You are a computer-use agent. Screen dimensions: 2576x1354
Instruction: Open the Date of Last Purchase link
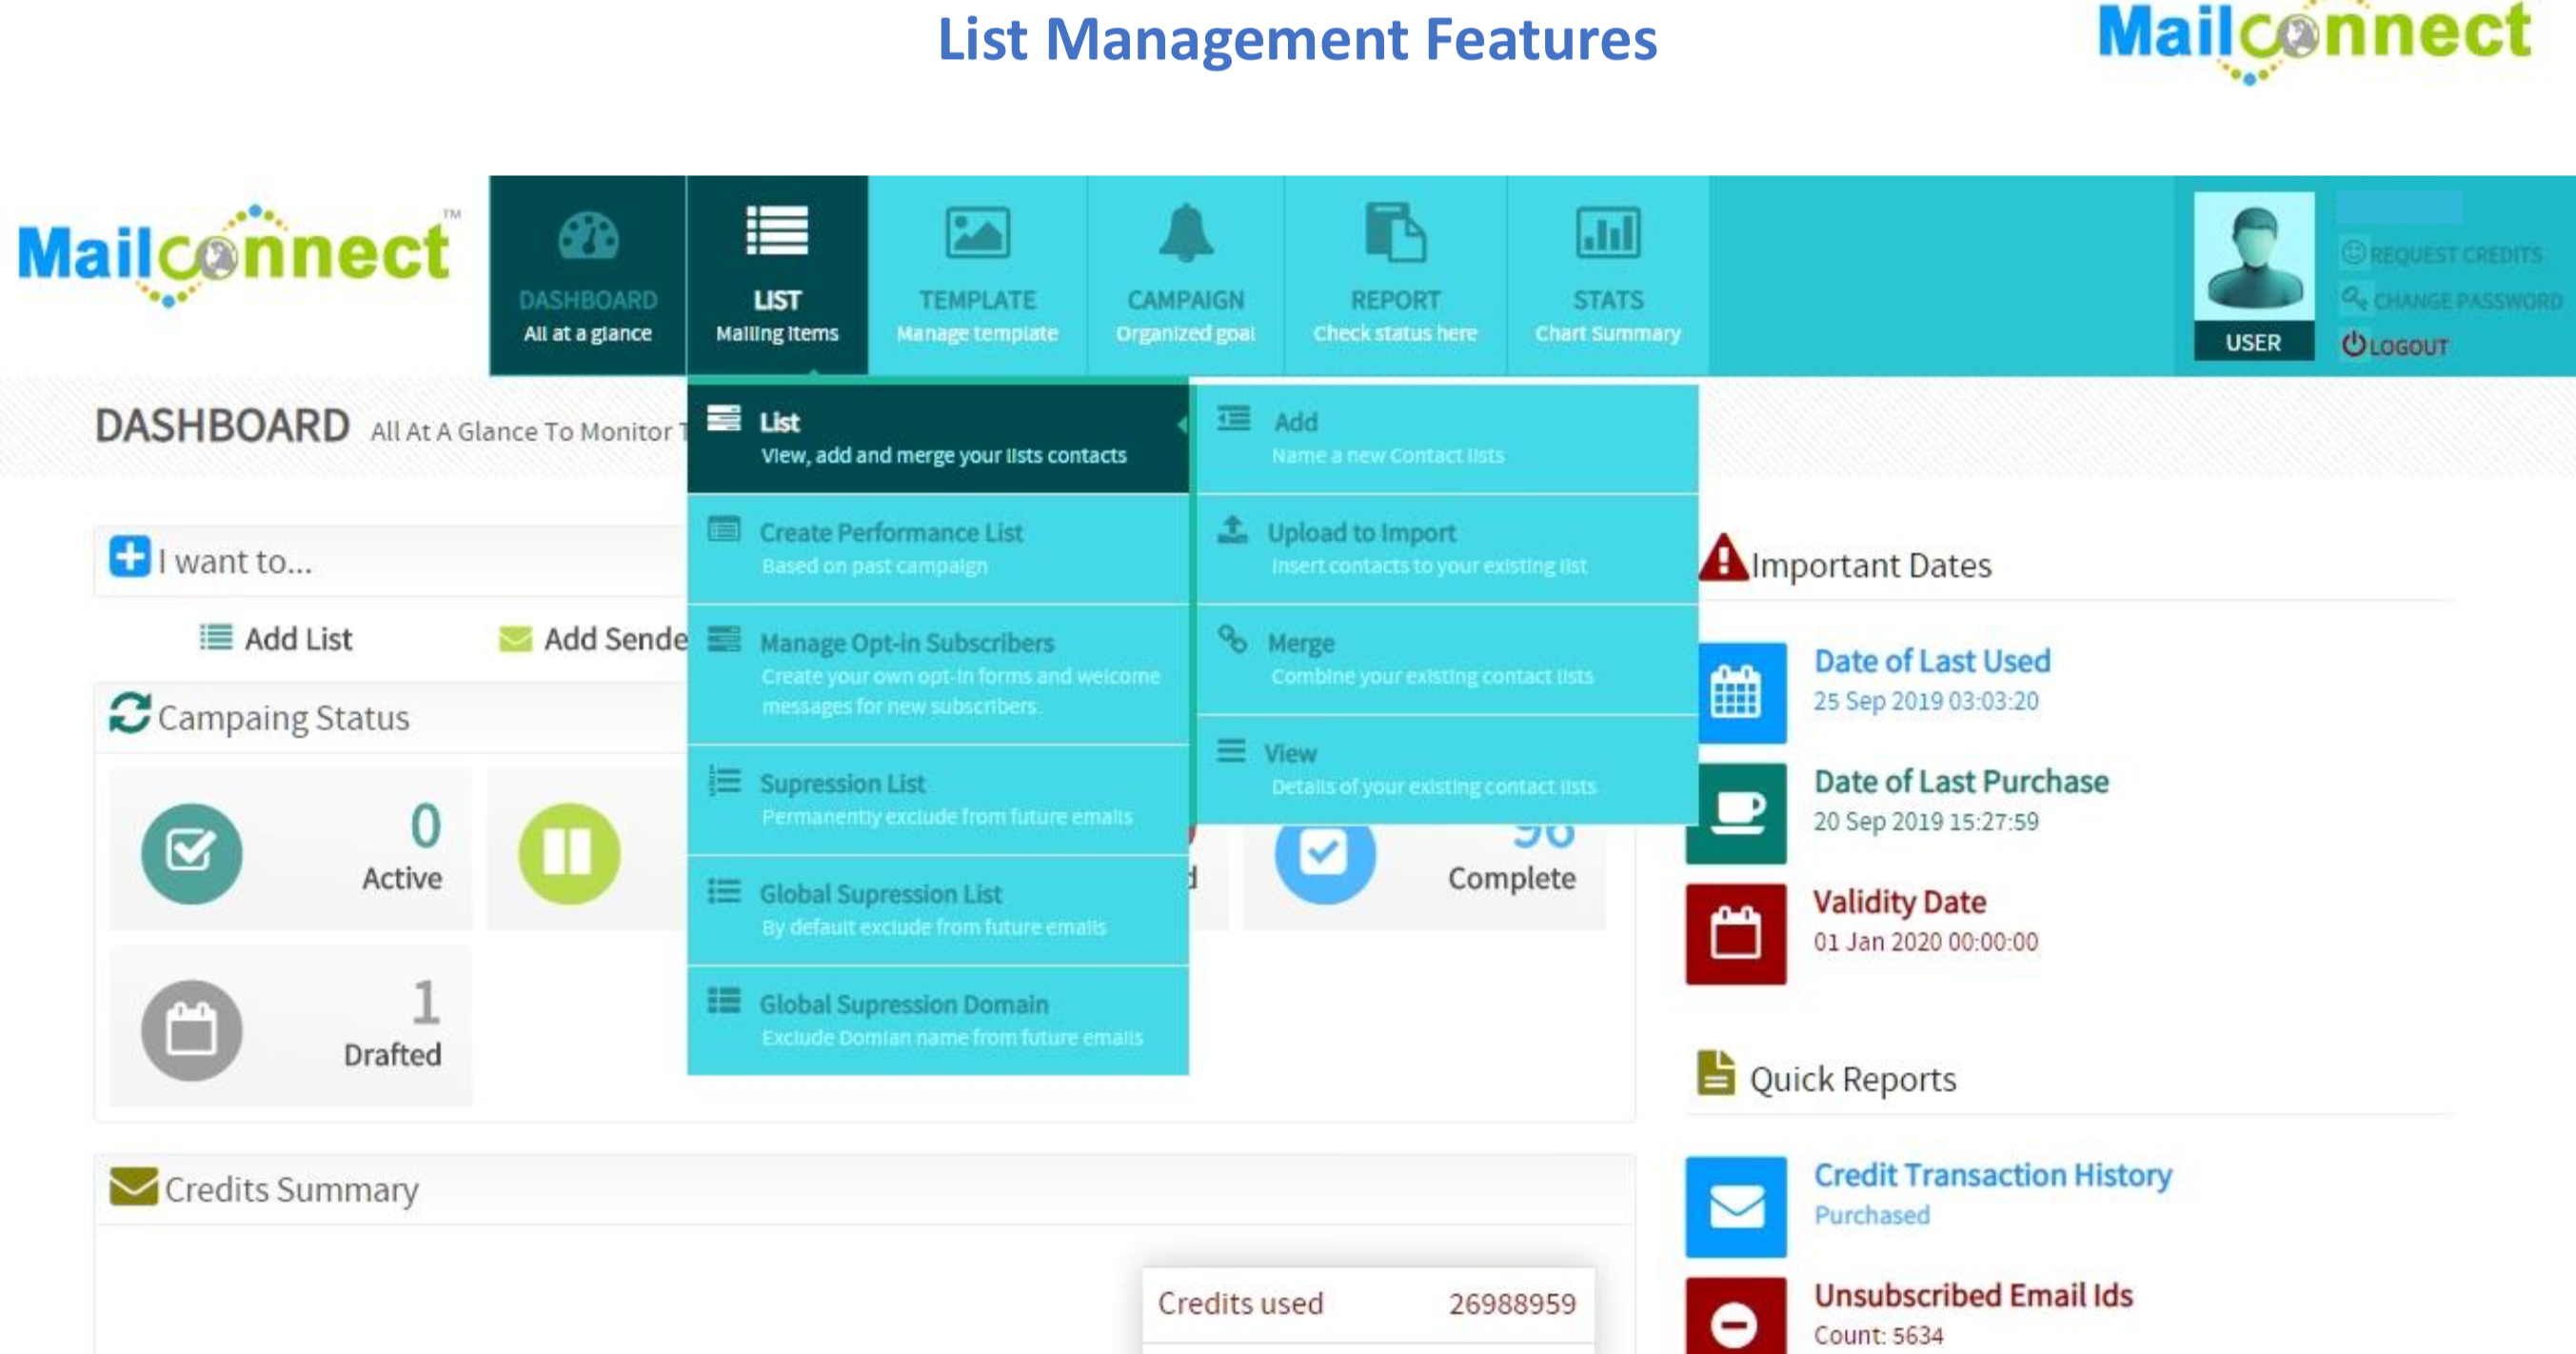pyautogui.click(x=1961, y=781)
